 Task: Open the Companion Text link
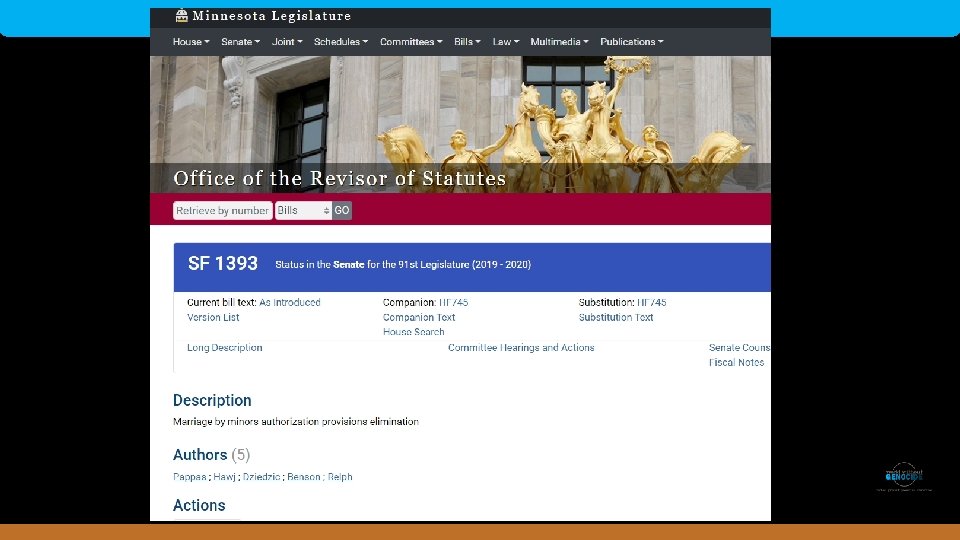419,317
